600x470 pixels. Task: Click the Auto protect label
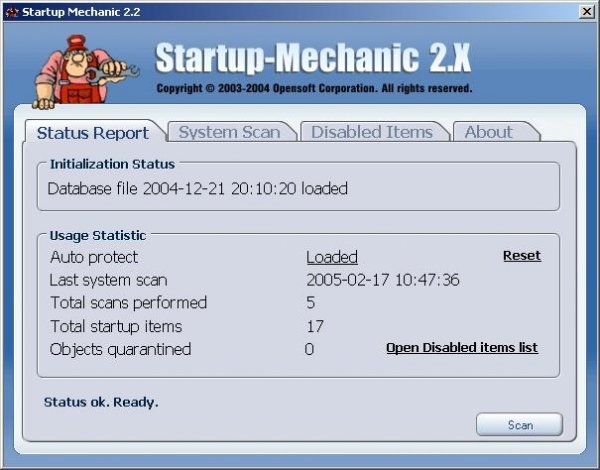click(94, 257)
